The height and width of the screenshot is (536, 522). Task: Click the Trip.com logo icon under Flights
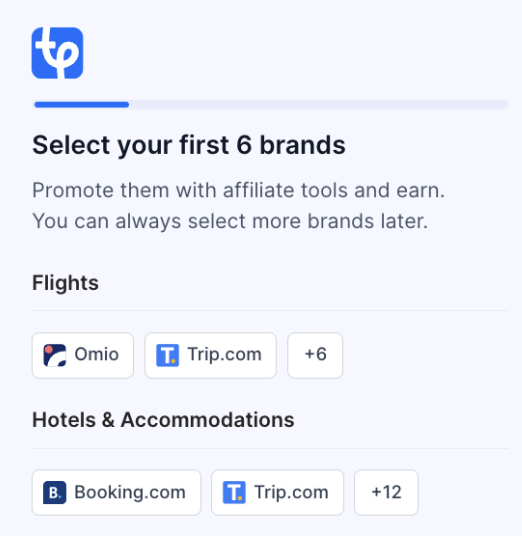pos(168,356)
